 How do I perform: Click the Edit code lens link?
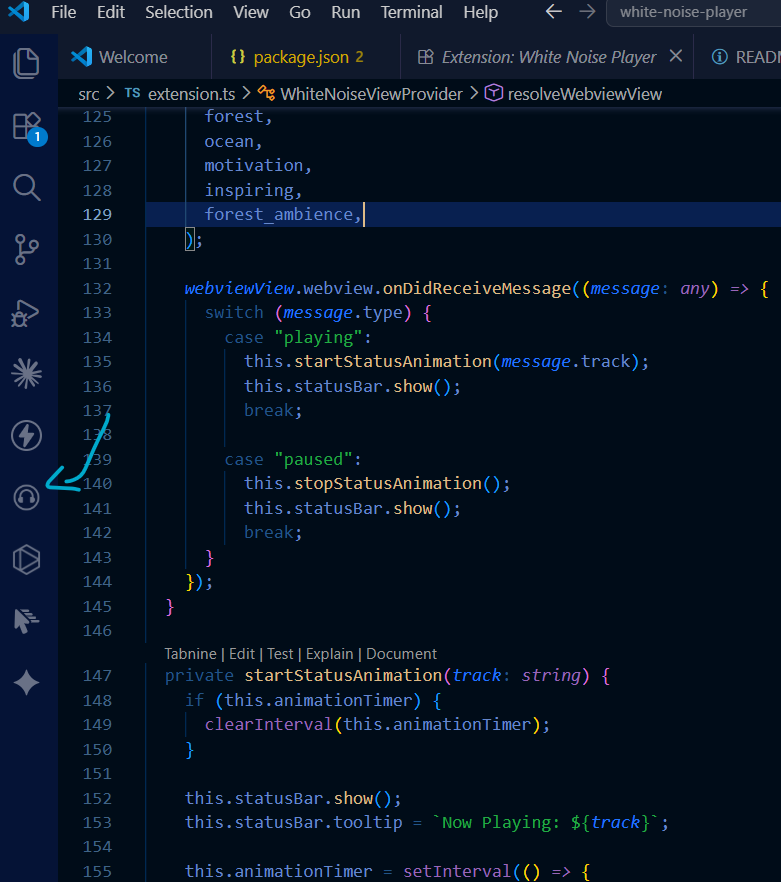(242, 654)
